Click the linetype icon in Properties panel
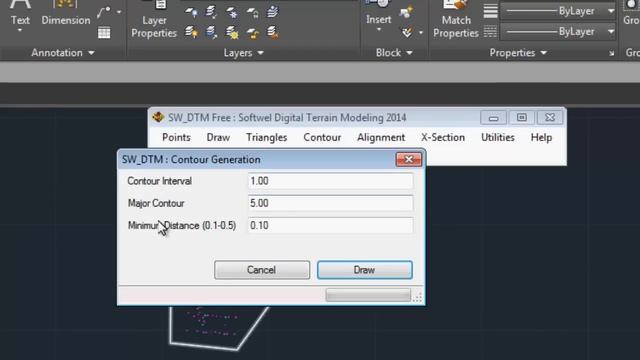The height and width of the screenshot is (360, 640). click(490, 31)
